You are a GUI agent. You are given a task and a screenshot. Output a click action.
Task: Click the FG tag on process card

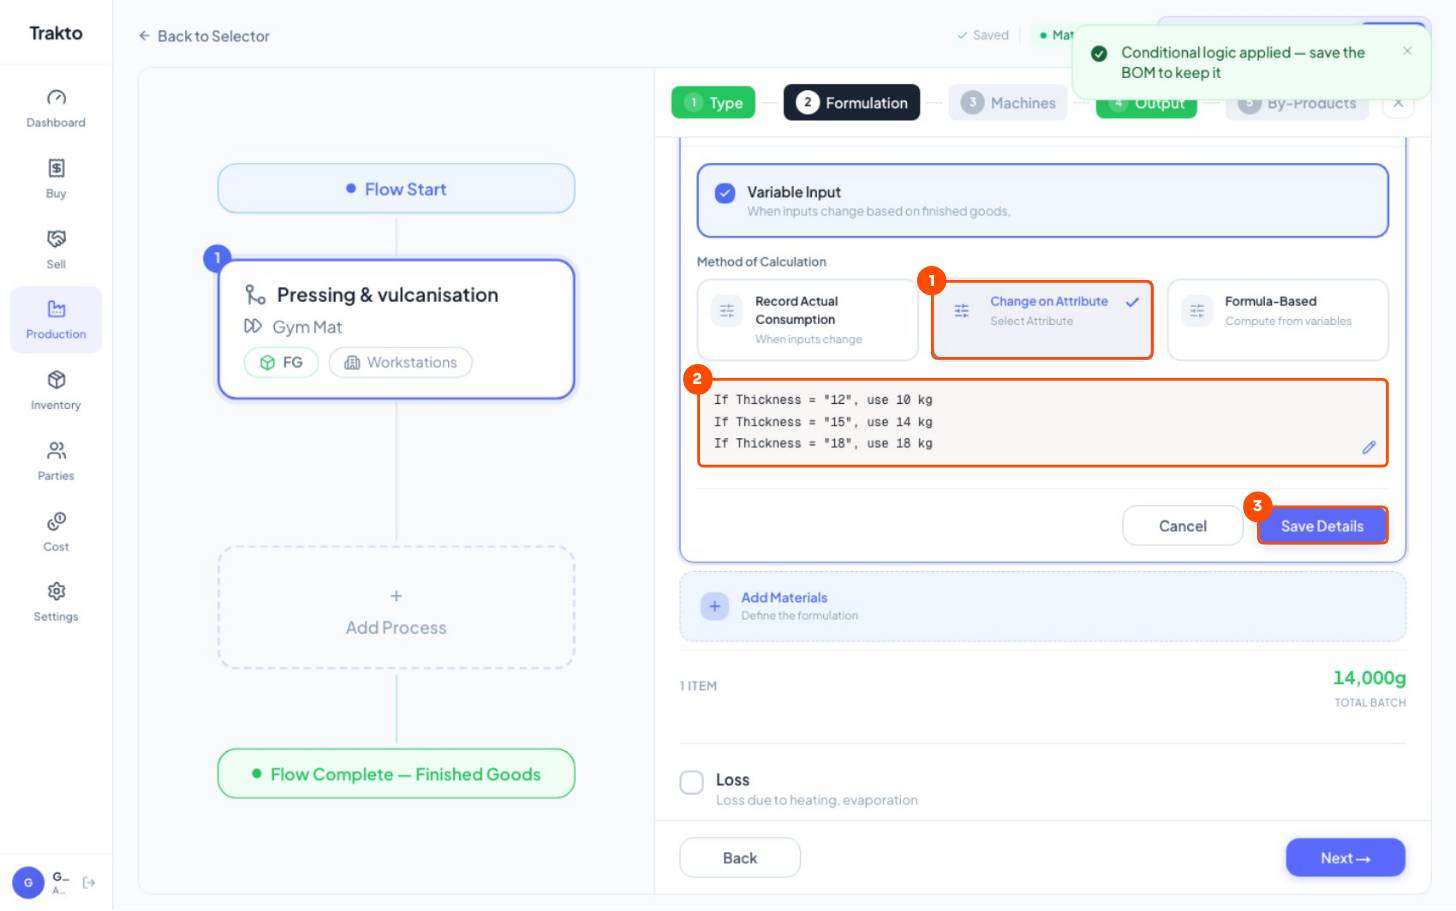pyautogui.click(x=281, y=363)
